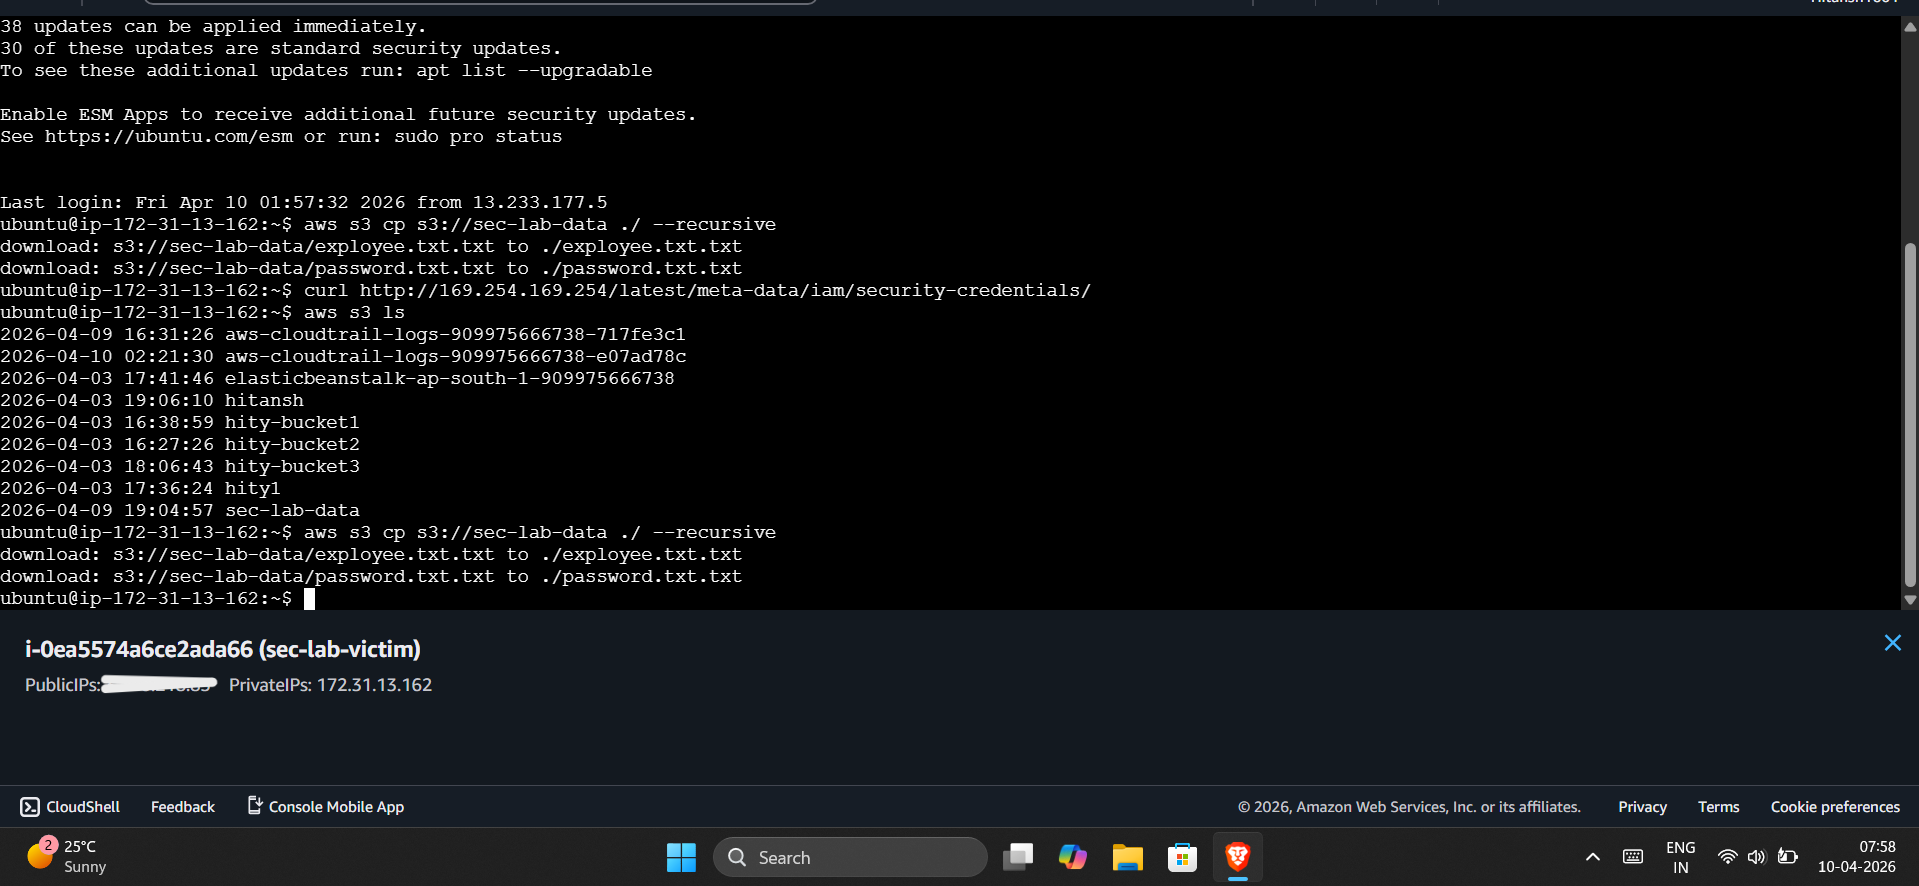
Task: Click the bucket name hity1
Action: tap(252, 488)
